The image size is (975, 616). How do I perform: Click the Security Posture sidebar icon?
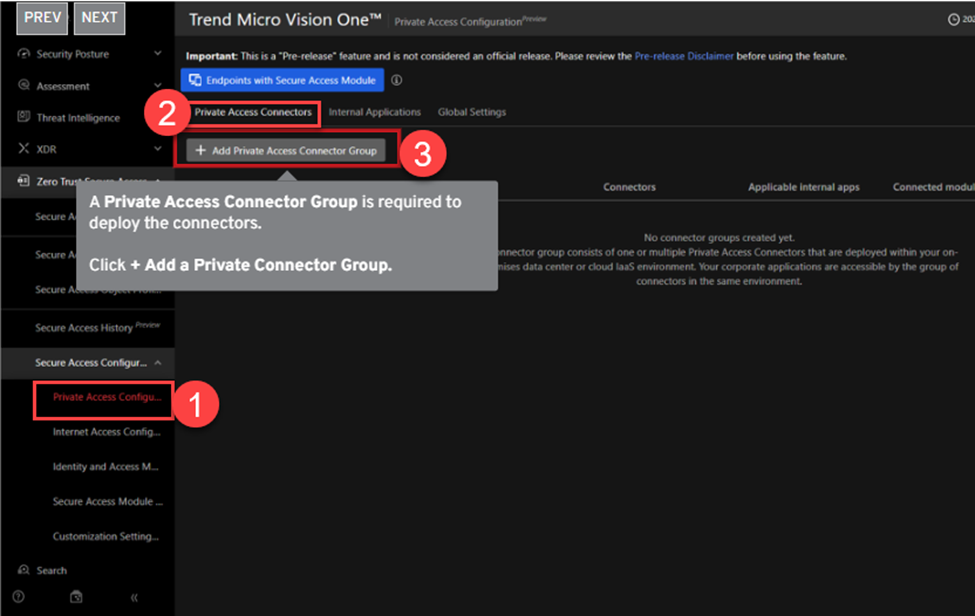pos(24,53)
